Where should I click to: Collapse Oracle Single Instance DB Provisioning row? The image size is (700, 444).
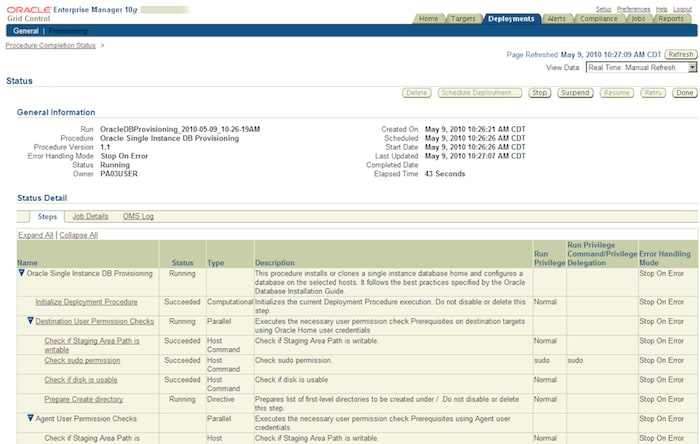[21, 273]
